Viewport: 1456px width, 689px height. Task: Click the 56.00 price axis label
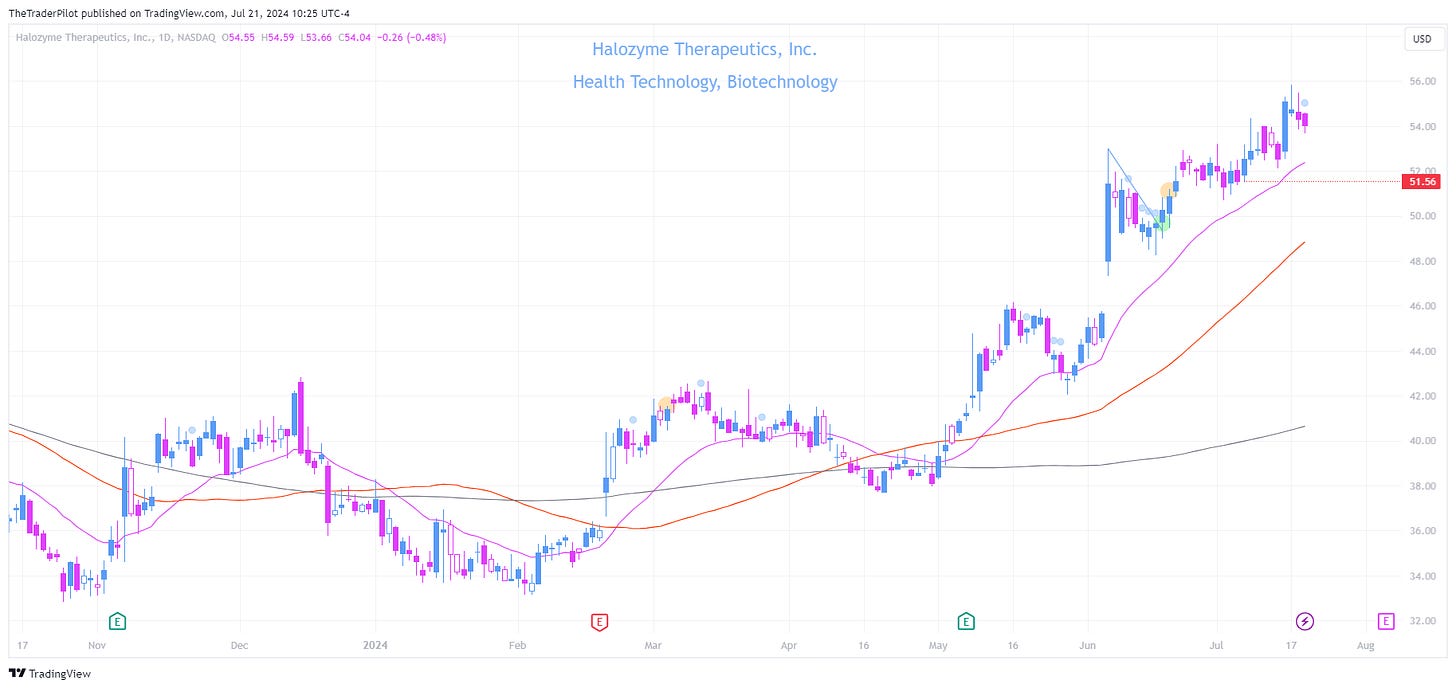[x=1422, y=82]
